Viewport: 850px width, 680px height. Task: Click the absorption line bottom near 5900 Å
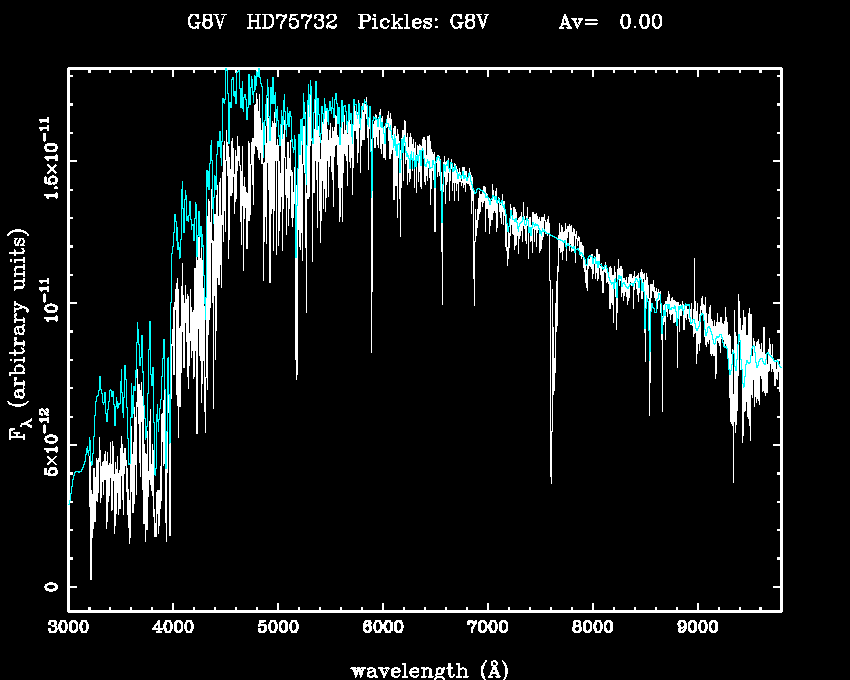point(372,351)
